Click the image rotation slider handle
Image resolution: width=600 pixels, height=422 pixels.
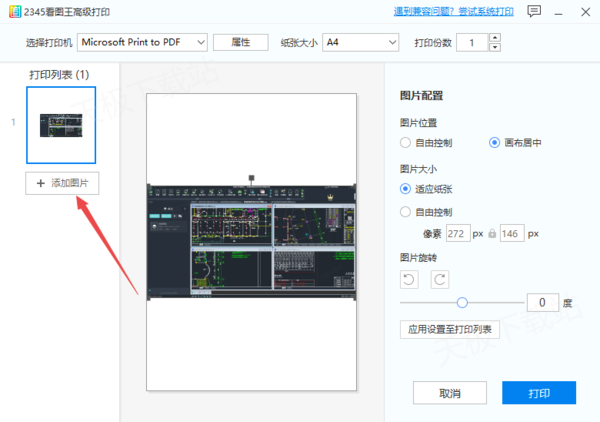[462, 302]
